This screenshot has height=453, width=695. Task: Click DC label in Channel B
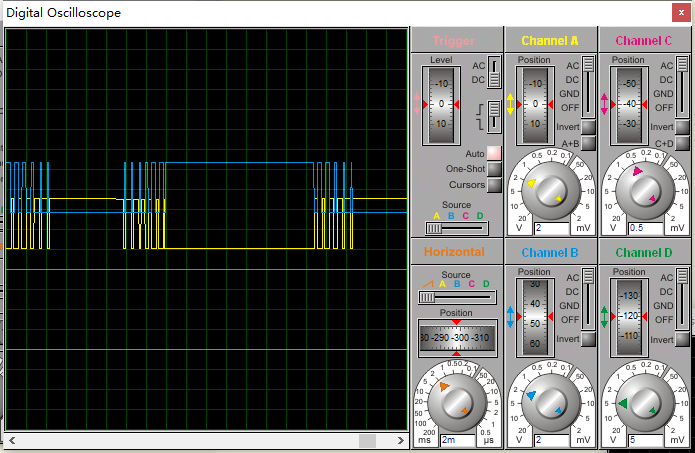[x=572, y=292]
